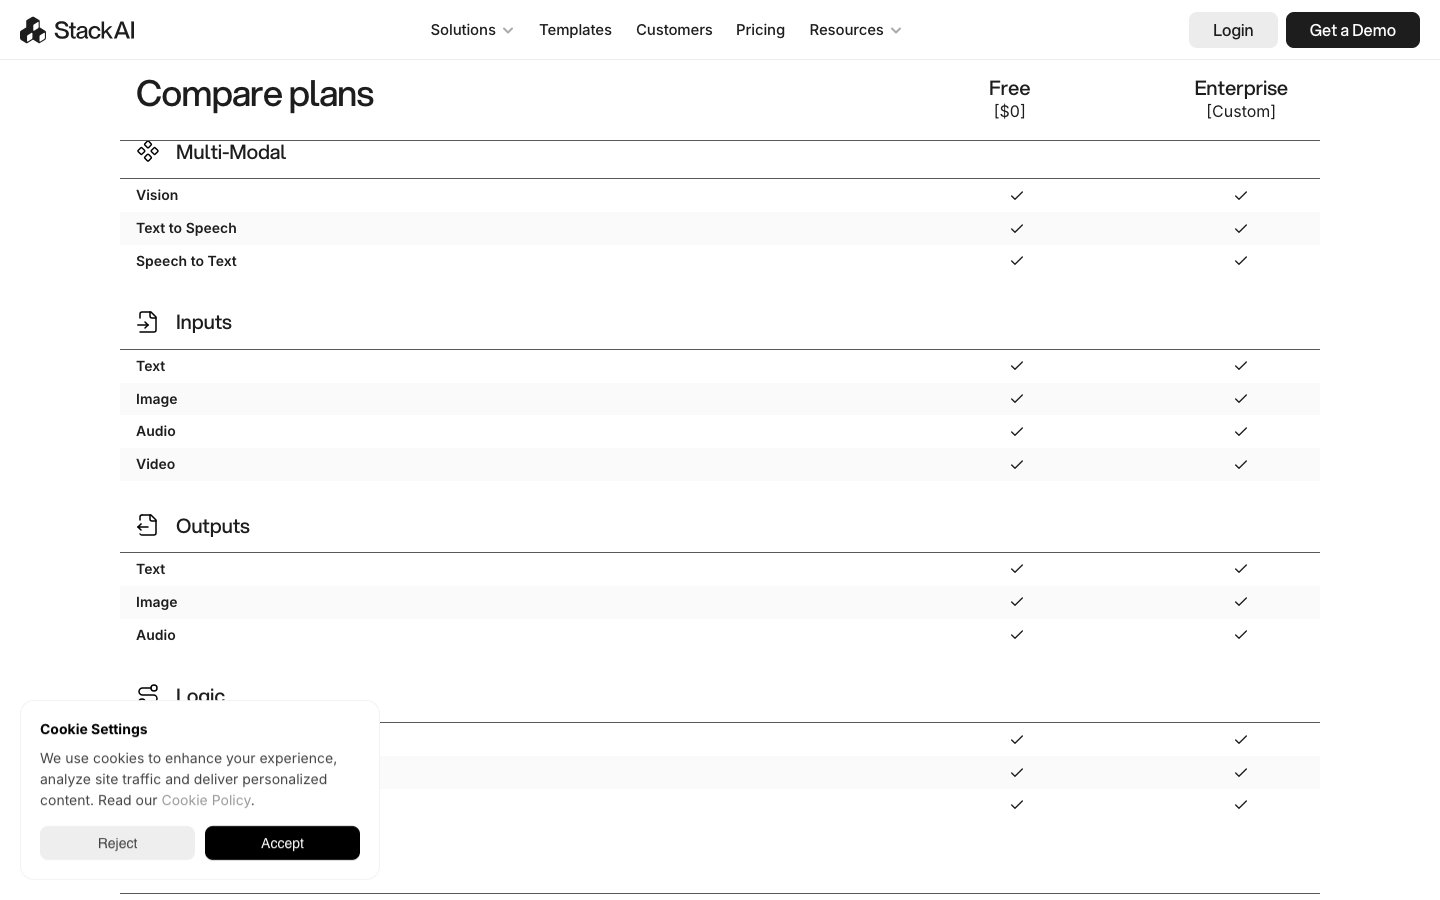This screenshot has height=900, width=1440.
Task: Click the StackAI logo icon
Action: (33, 30)
